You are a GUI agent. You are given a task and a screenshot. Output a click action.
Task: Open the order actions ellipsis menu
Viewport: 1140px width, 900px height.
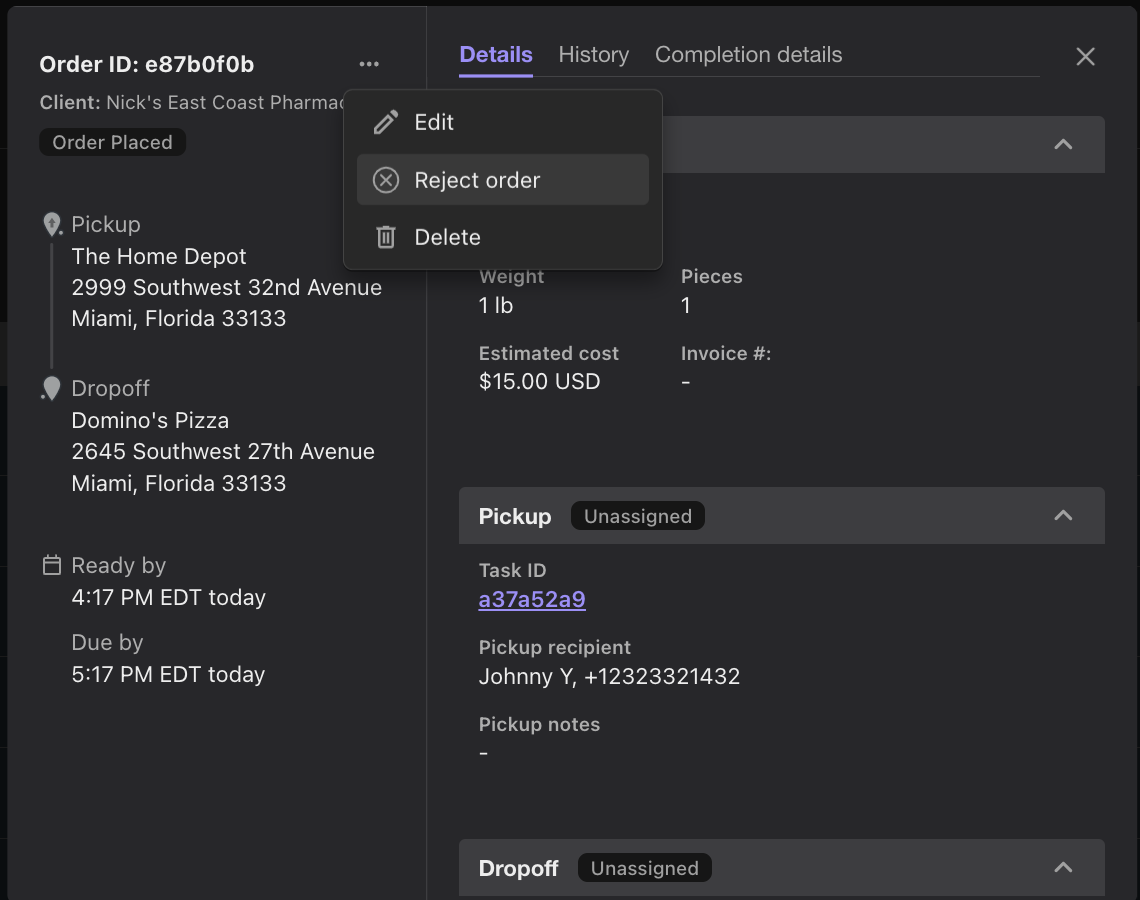[369, 63]
